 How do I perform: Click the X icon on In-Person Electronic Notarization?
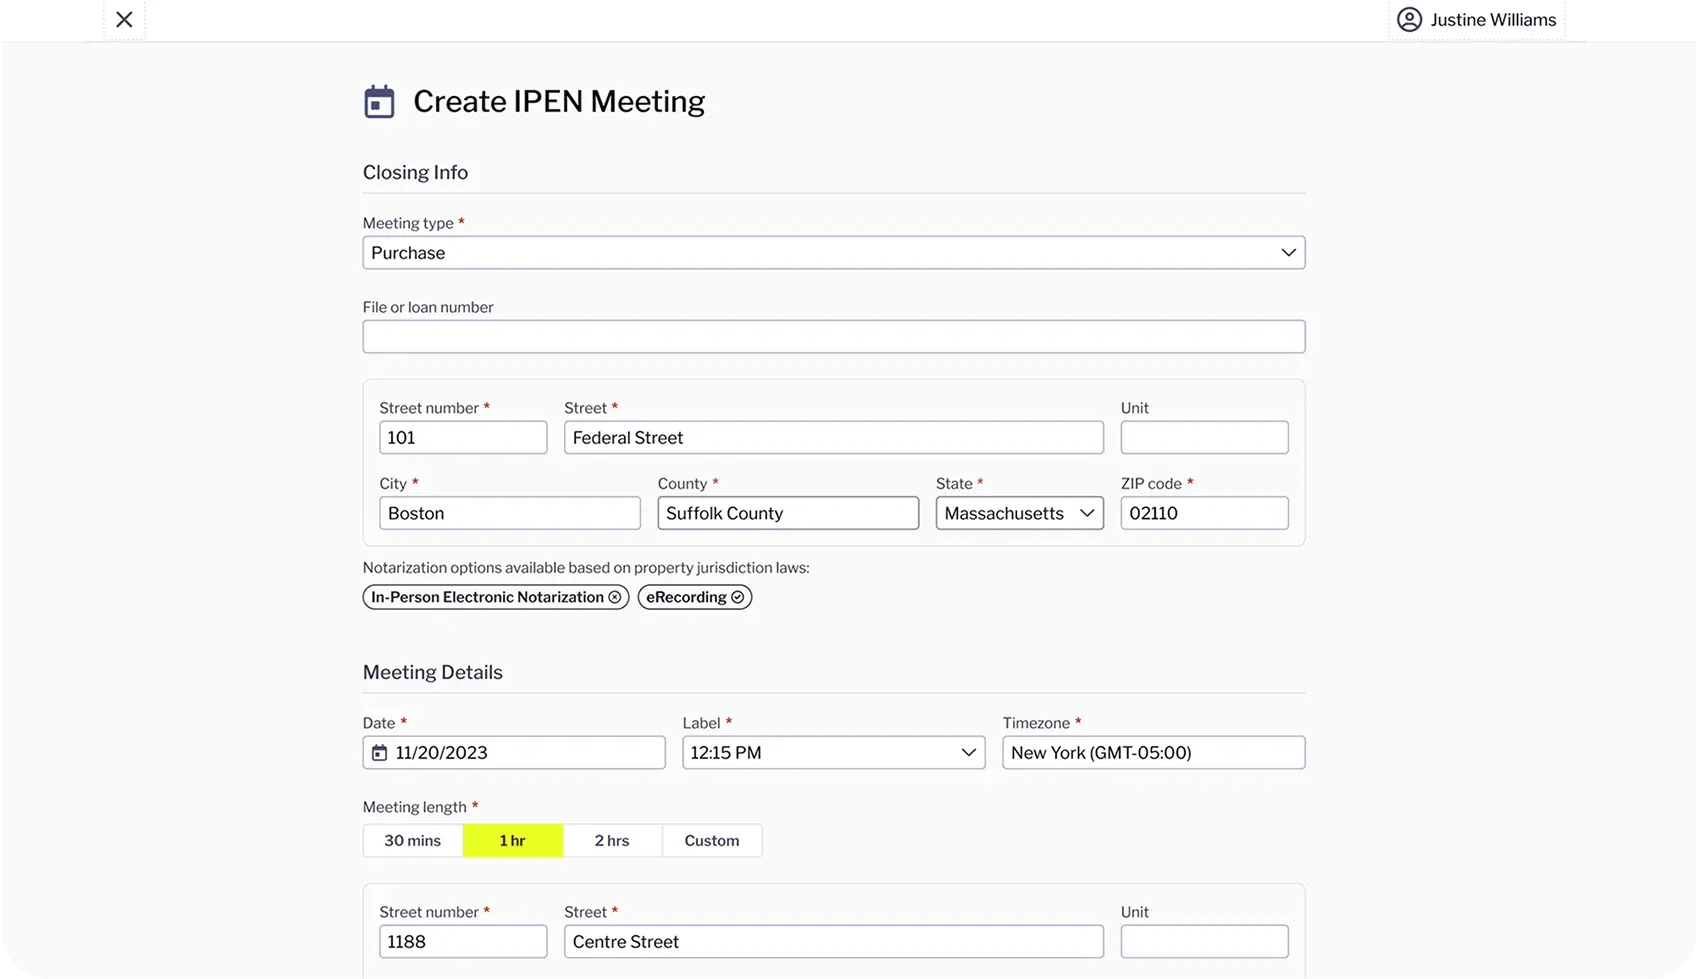[x=615, y=597]
